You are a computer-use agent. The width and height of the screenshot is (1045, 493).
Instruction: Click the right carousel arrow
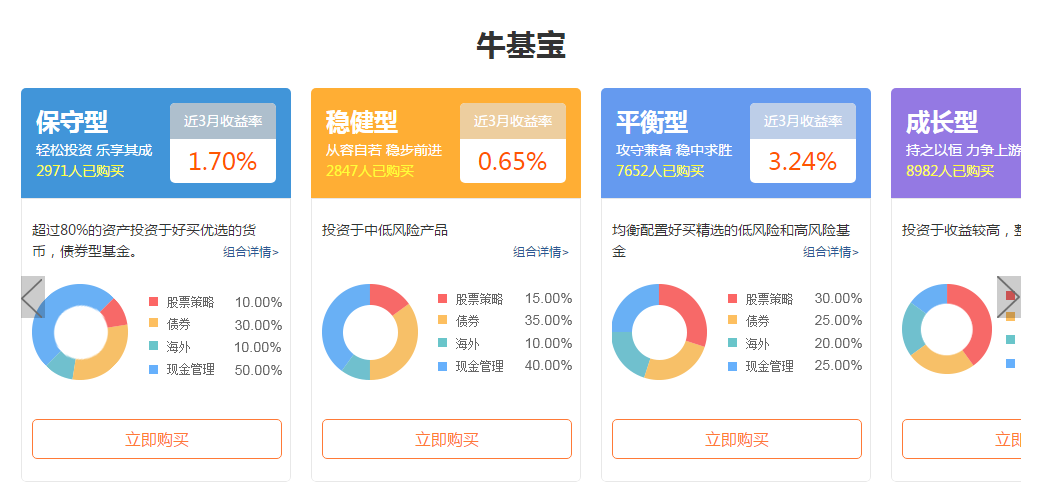pos(1008,297)
